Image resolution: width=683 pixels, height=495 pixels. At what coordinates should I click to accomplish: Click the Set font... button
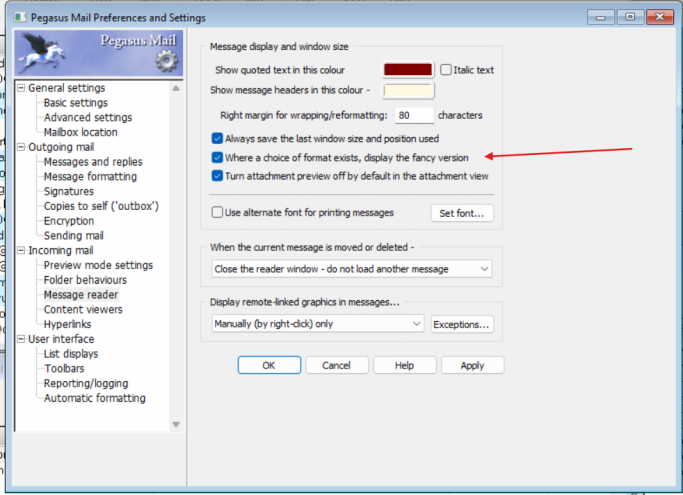462,213
